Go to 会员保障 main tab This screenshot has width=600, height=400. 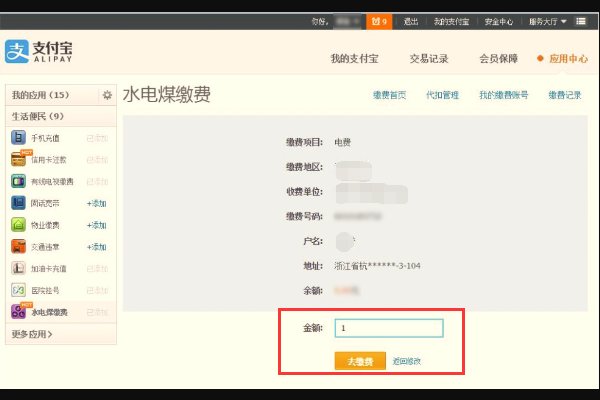tap(499, 59)
